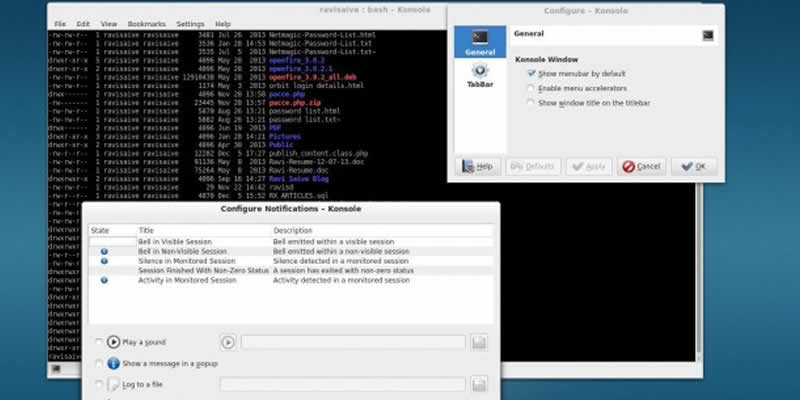Click 'pacce.php.zip' in terminal output
This screenshot has width=800, height=400.
tap(294, 103)
